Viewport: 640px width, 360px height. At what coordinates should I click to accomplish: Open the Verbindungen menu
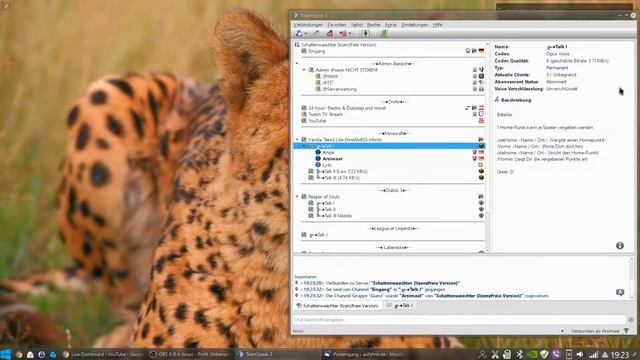click(308, 25)
